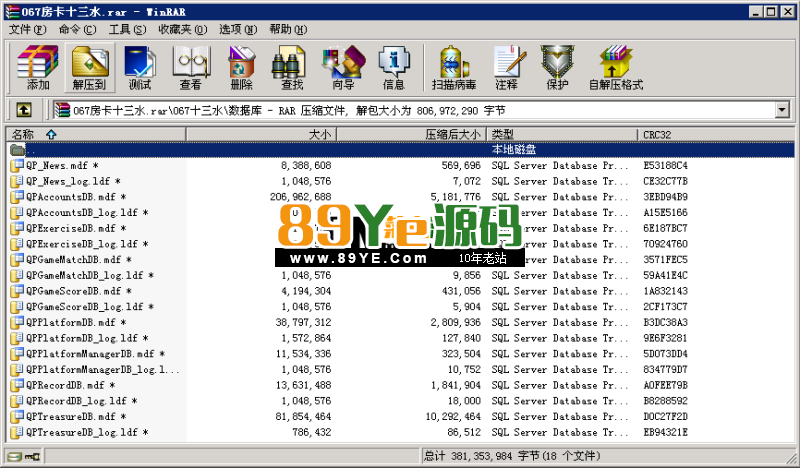
Task: Open the Favorites (收藏夹) menu
Action: tap(183, 29)
